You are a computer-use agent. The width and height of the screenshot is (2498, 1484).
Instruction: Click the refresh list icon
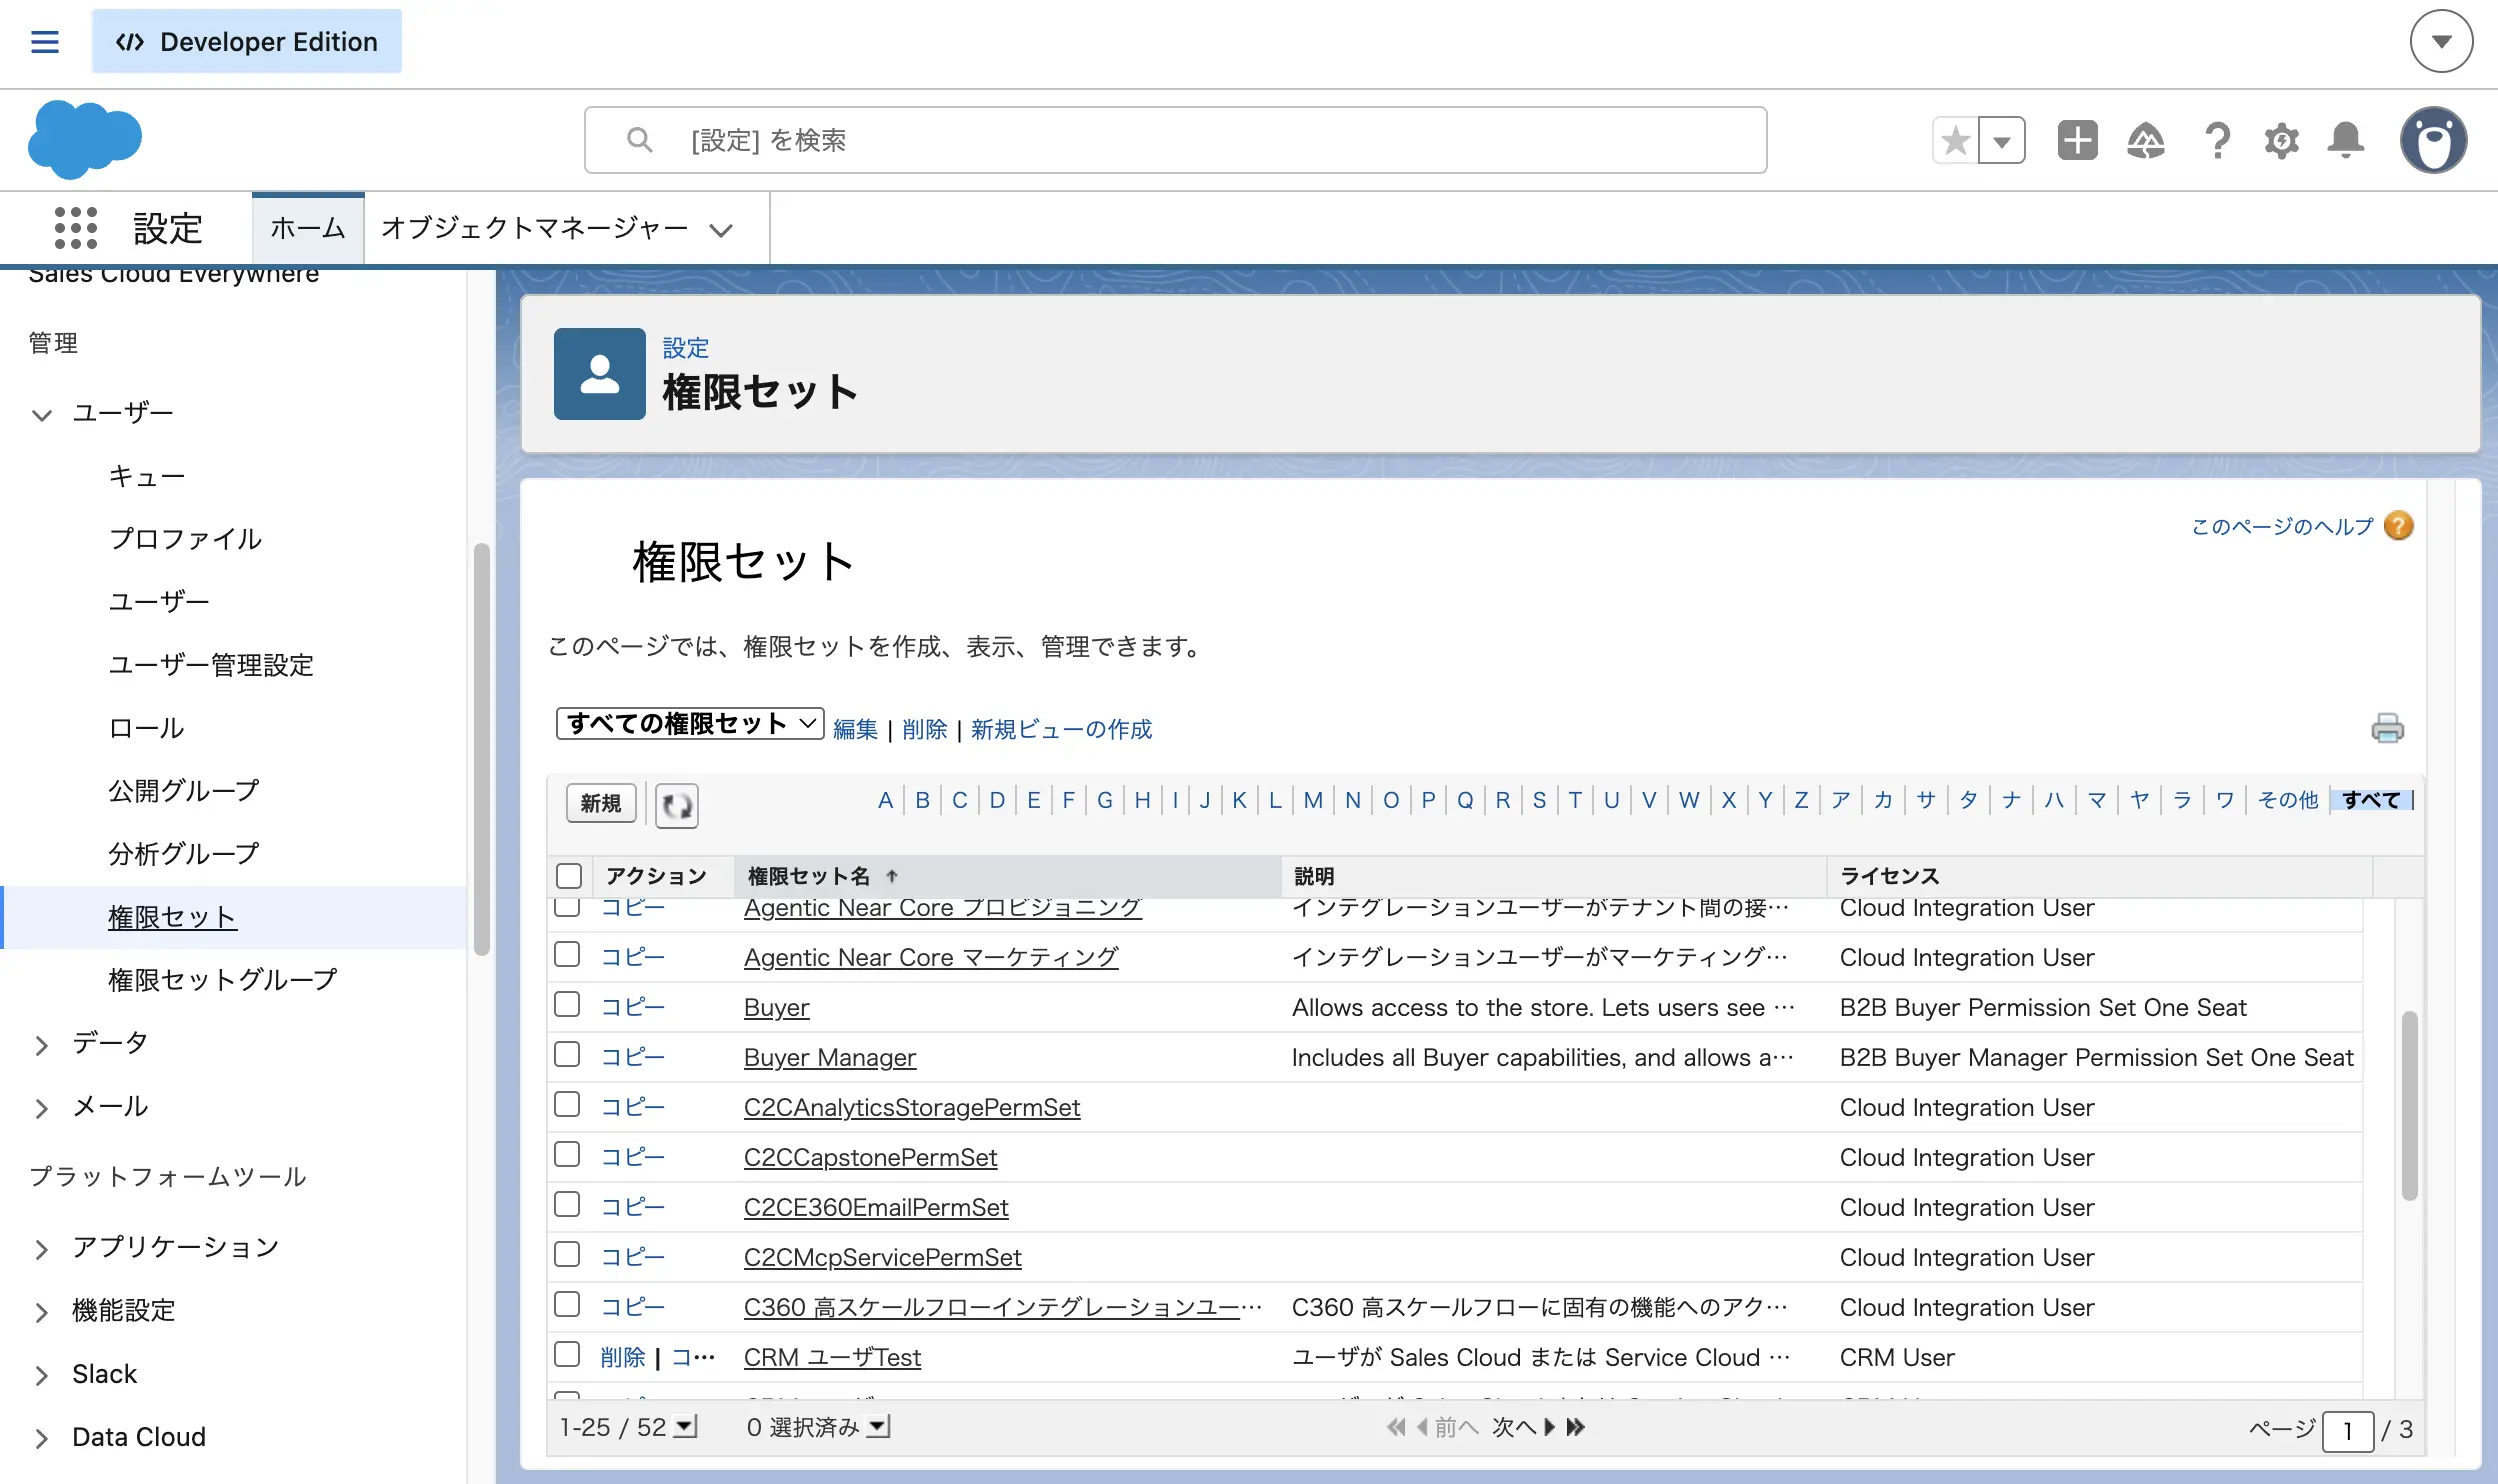(677, 805)
